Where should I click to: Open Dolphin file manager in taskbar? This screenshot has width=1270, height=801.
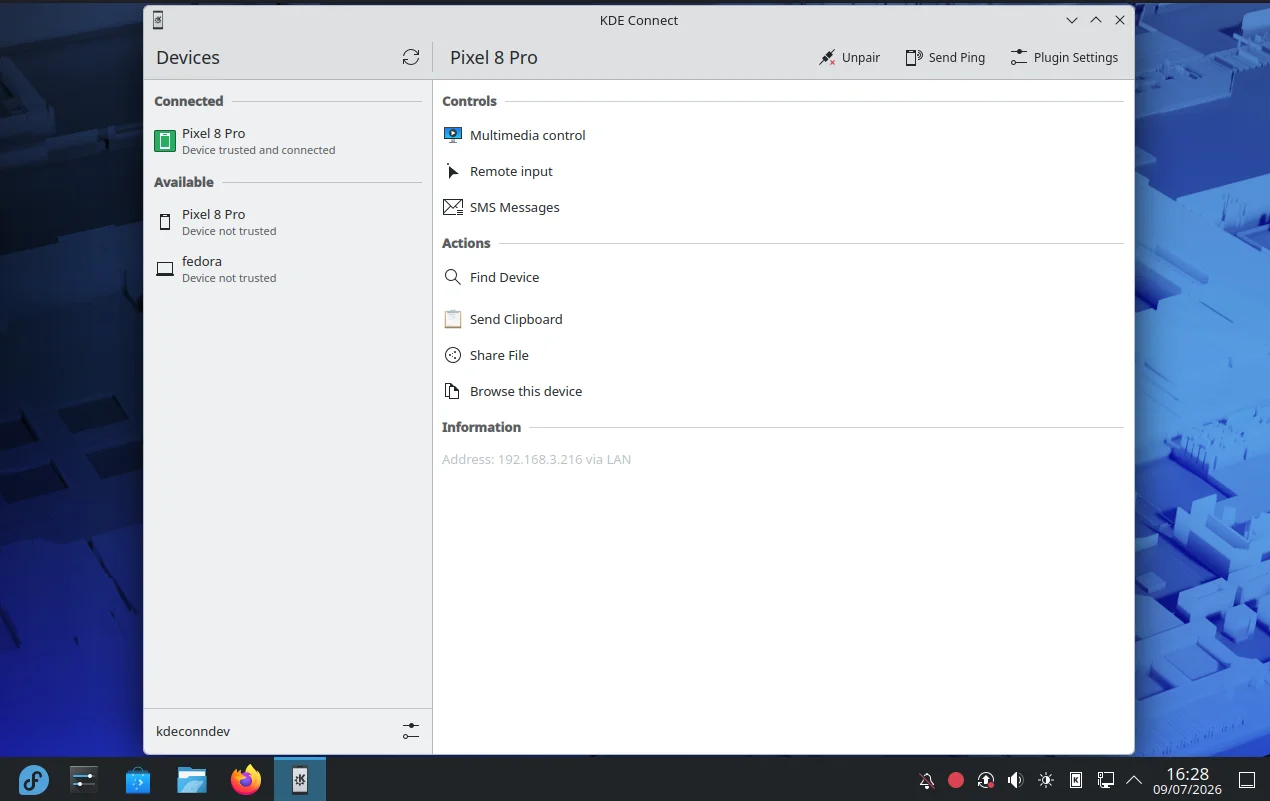coord(192,780)
